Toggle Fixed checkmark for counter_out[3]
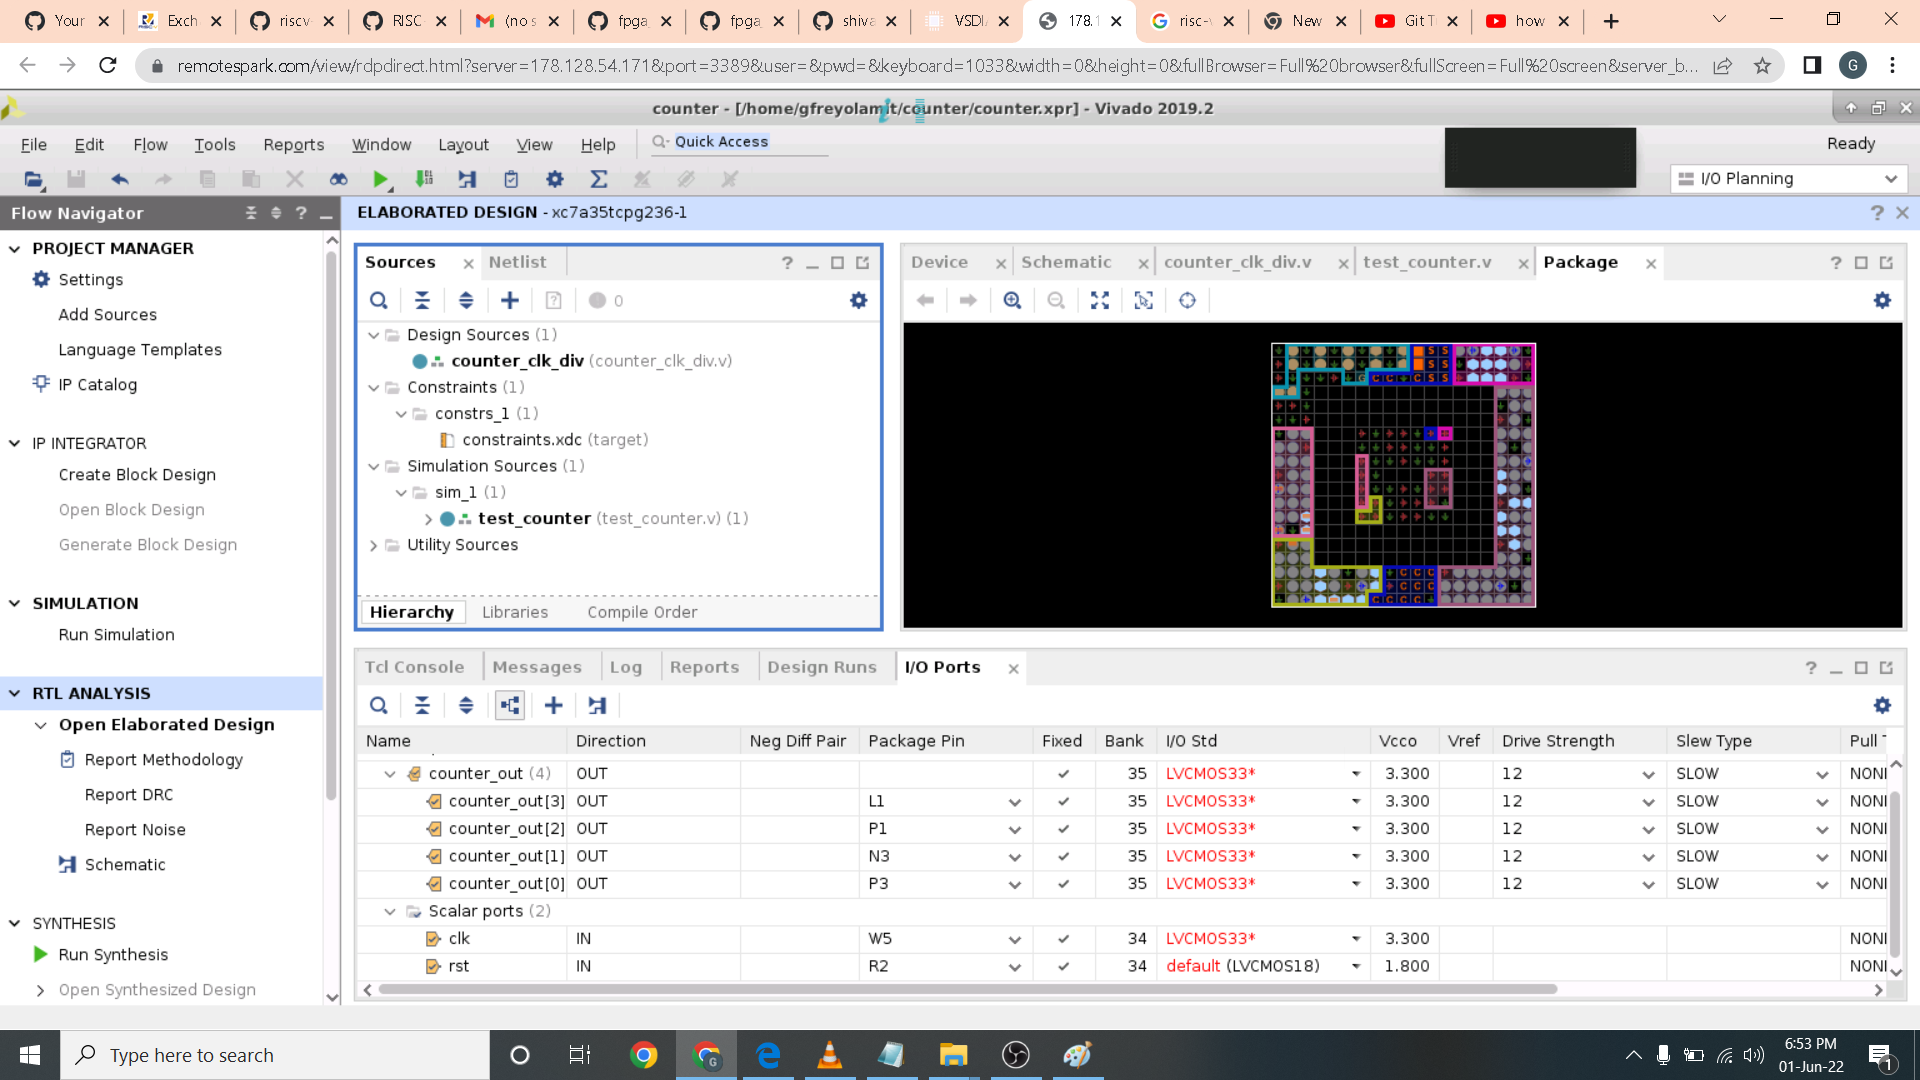The width and height of the screenshot is (1920, 1080). tap(1063, 801)
